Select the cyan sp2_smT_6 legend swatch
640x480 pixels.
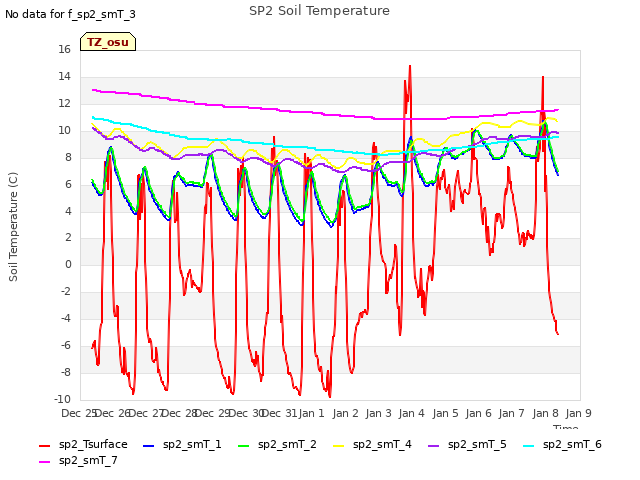(x=529, y=446)
